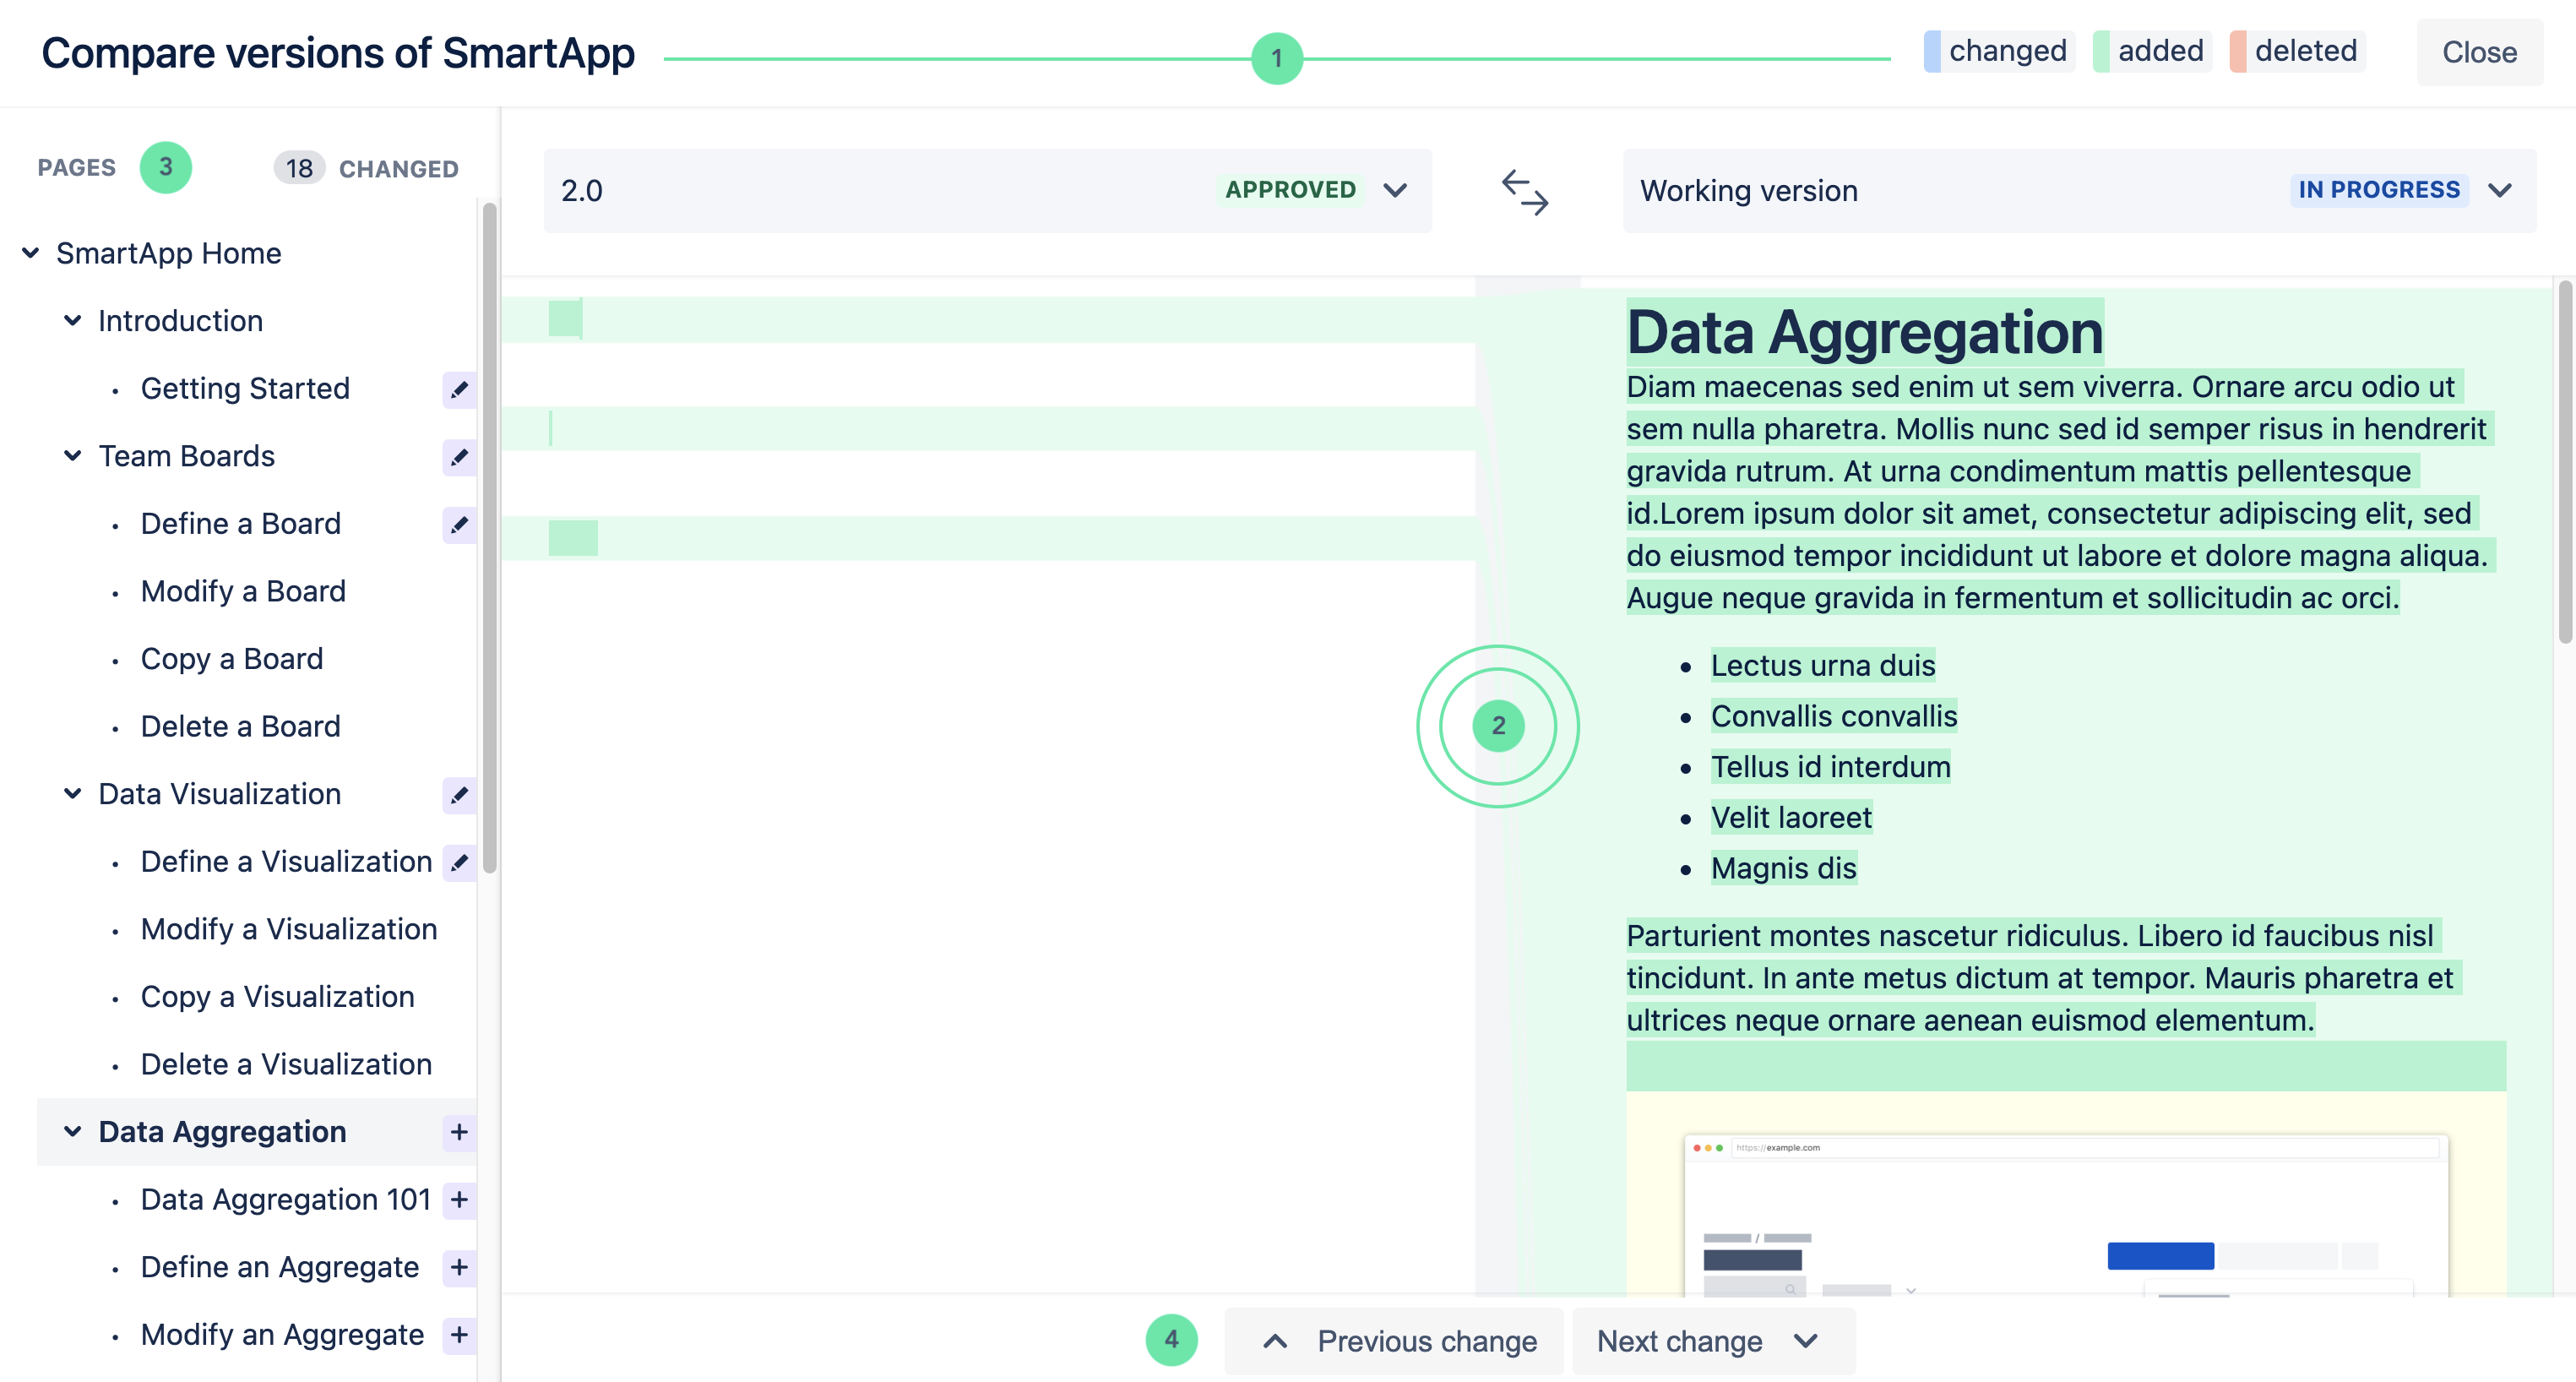Toggle the changed highlight legend

pos(2000,50)
